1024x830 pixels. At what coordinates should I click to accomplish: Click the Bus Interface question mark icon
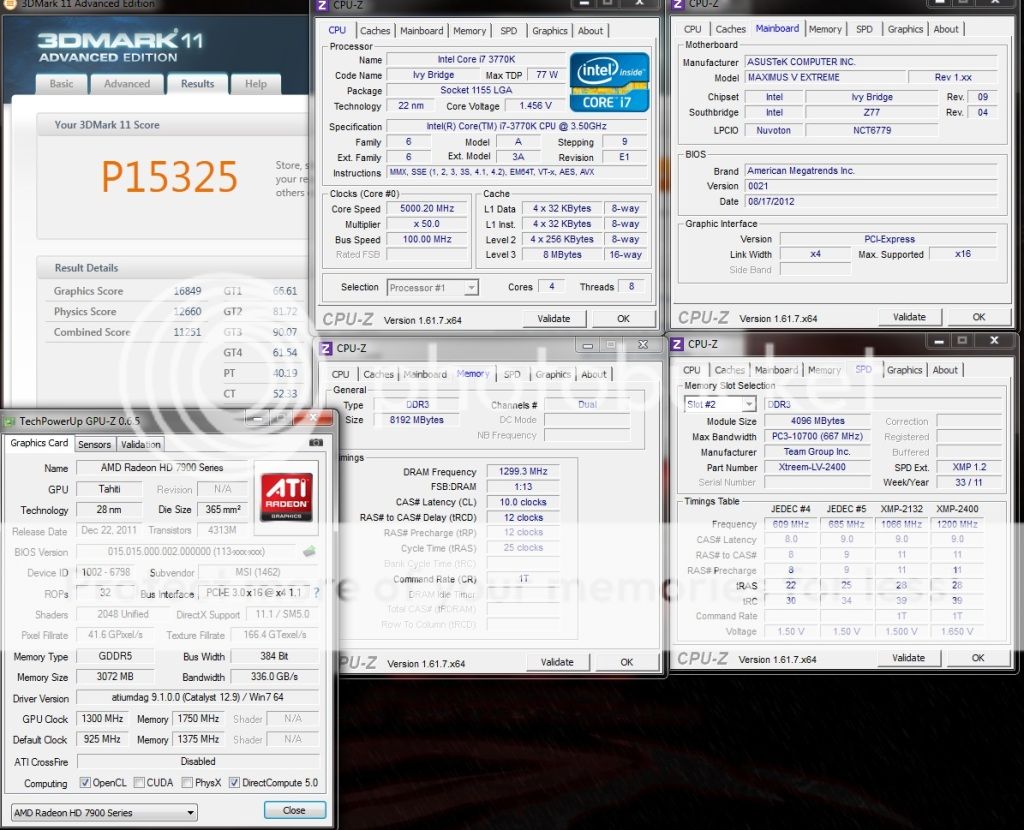317,593
